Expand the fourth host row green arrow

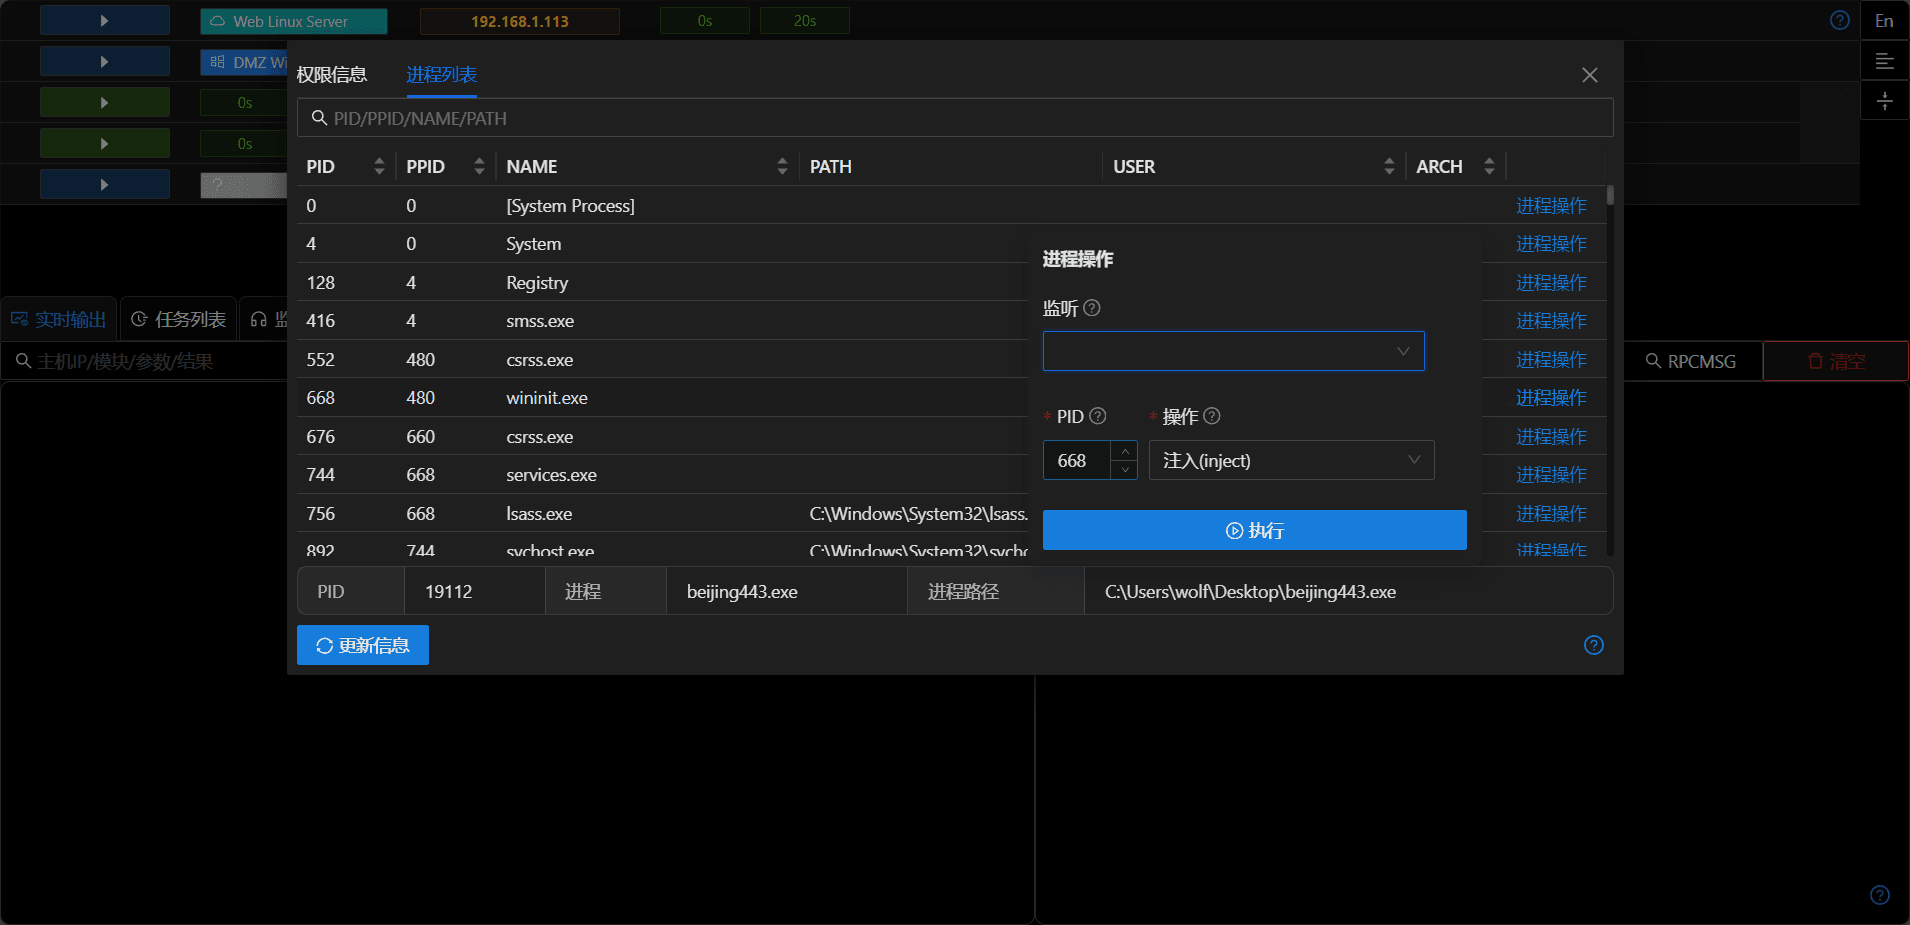tap(104, 144)
